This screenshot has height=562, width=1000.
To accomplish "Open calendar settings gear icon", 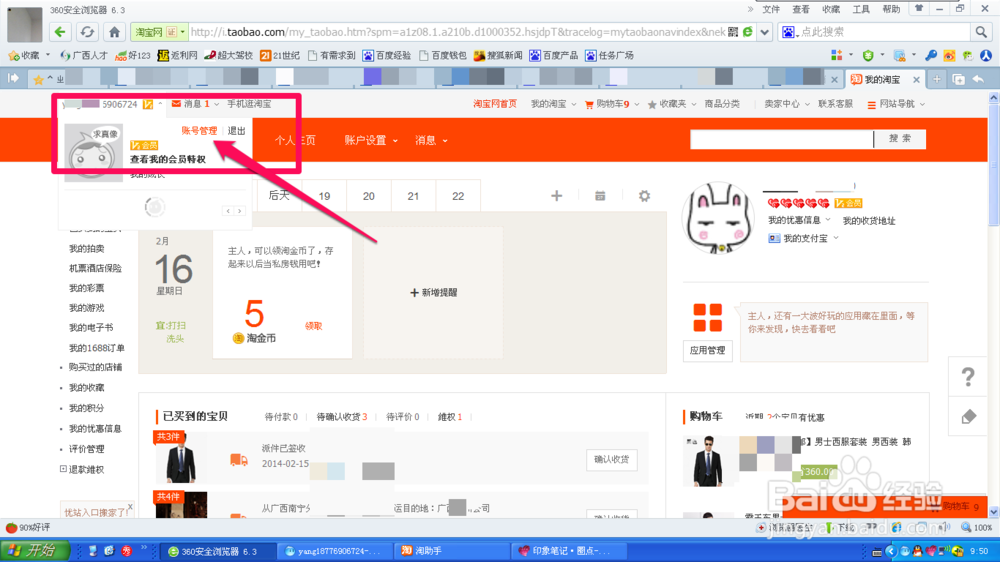I will pos(645,196).
